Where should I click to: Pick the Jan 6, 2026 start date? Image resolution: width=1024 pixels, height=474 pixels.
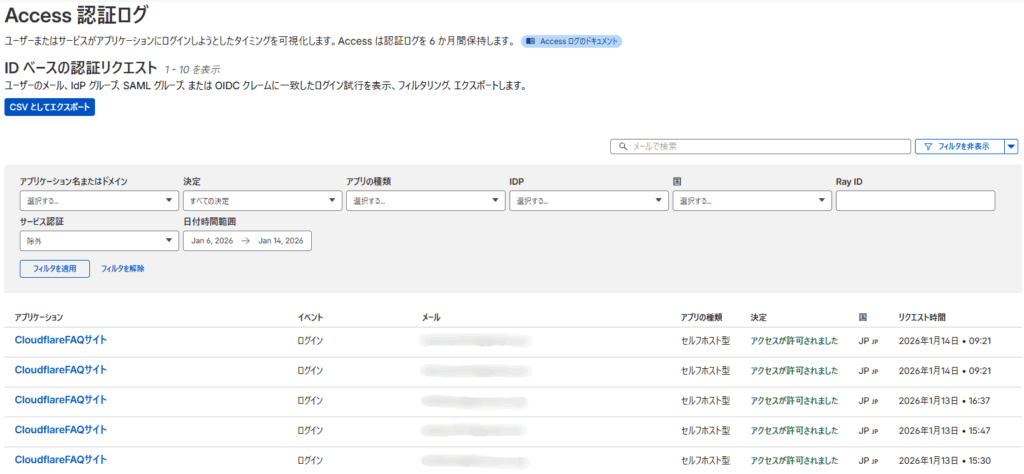pyautogui.click(x=211, y=241)
